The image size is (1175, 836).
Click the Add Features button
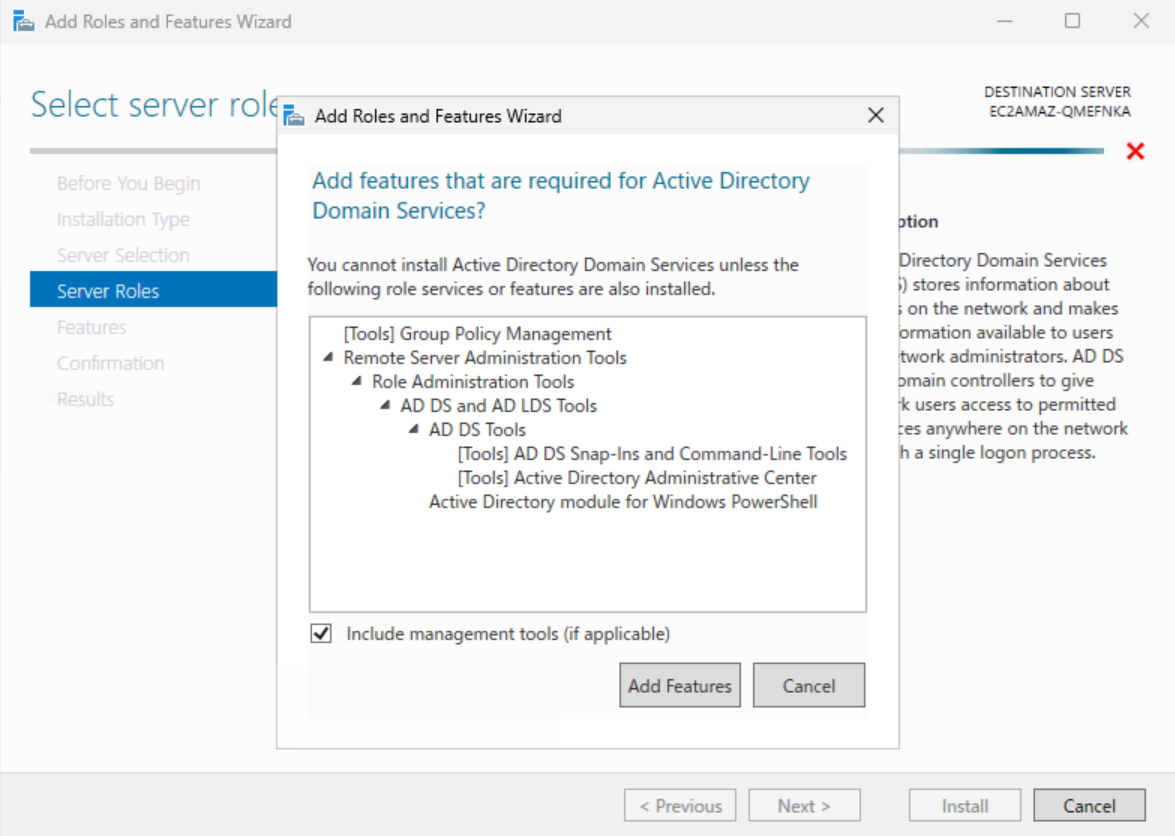tap(680, 686)
